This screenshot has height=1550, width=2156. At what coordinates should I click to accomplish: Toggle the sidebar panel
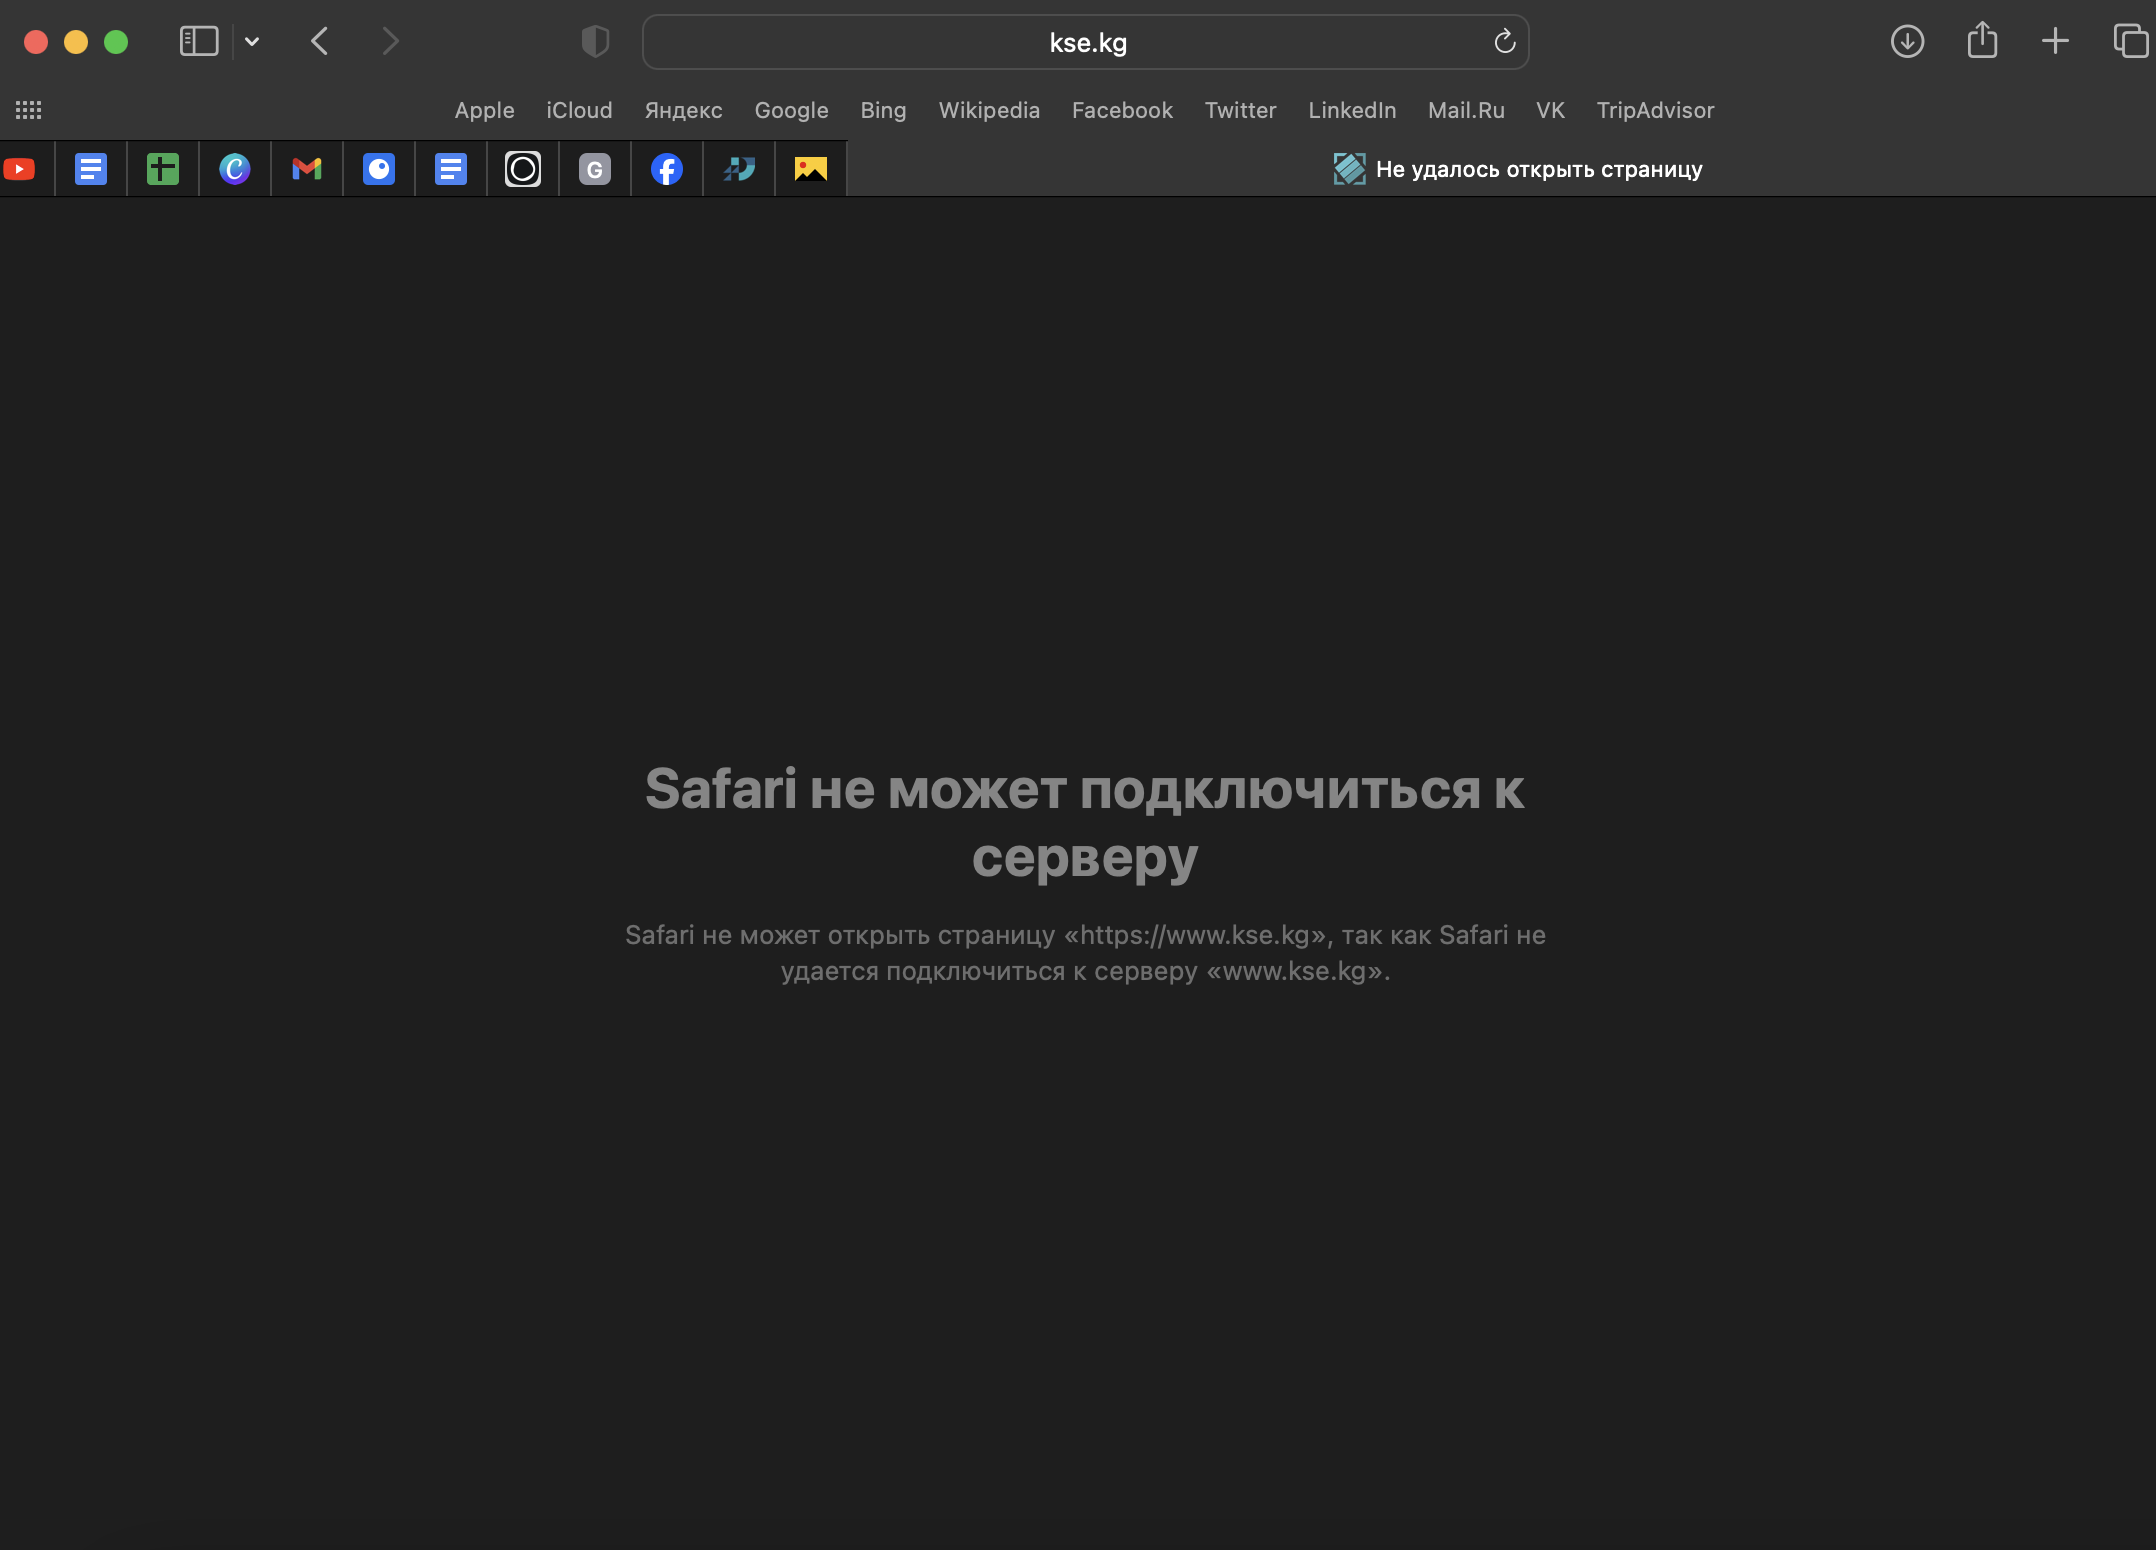199,42
